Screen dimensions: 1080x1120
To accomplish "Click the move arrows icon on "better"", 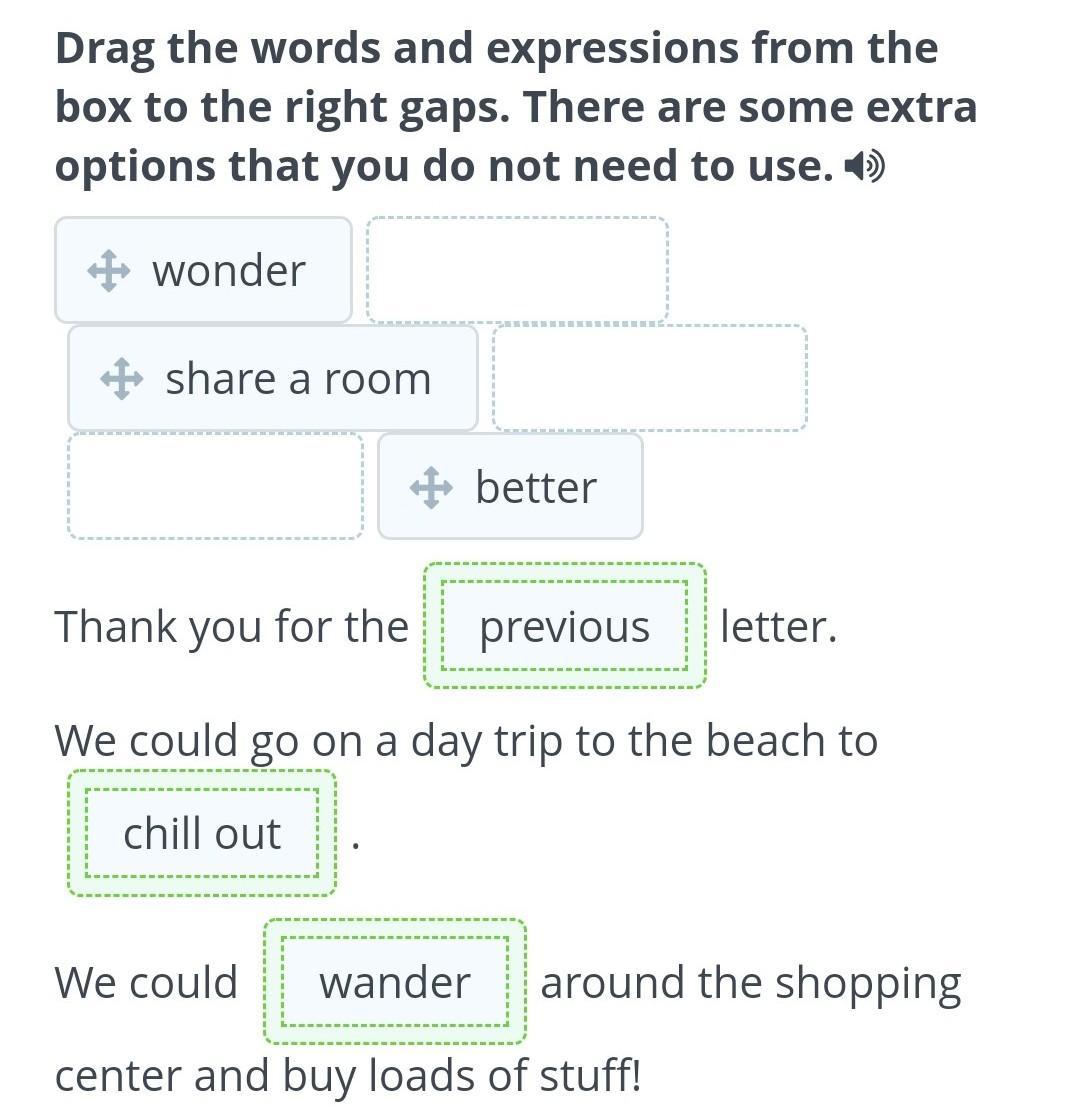I will (x=431, y=488).
